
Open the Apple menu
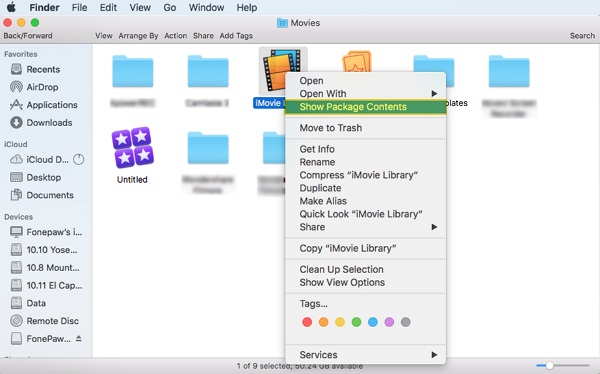[11, 7]
